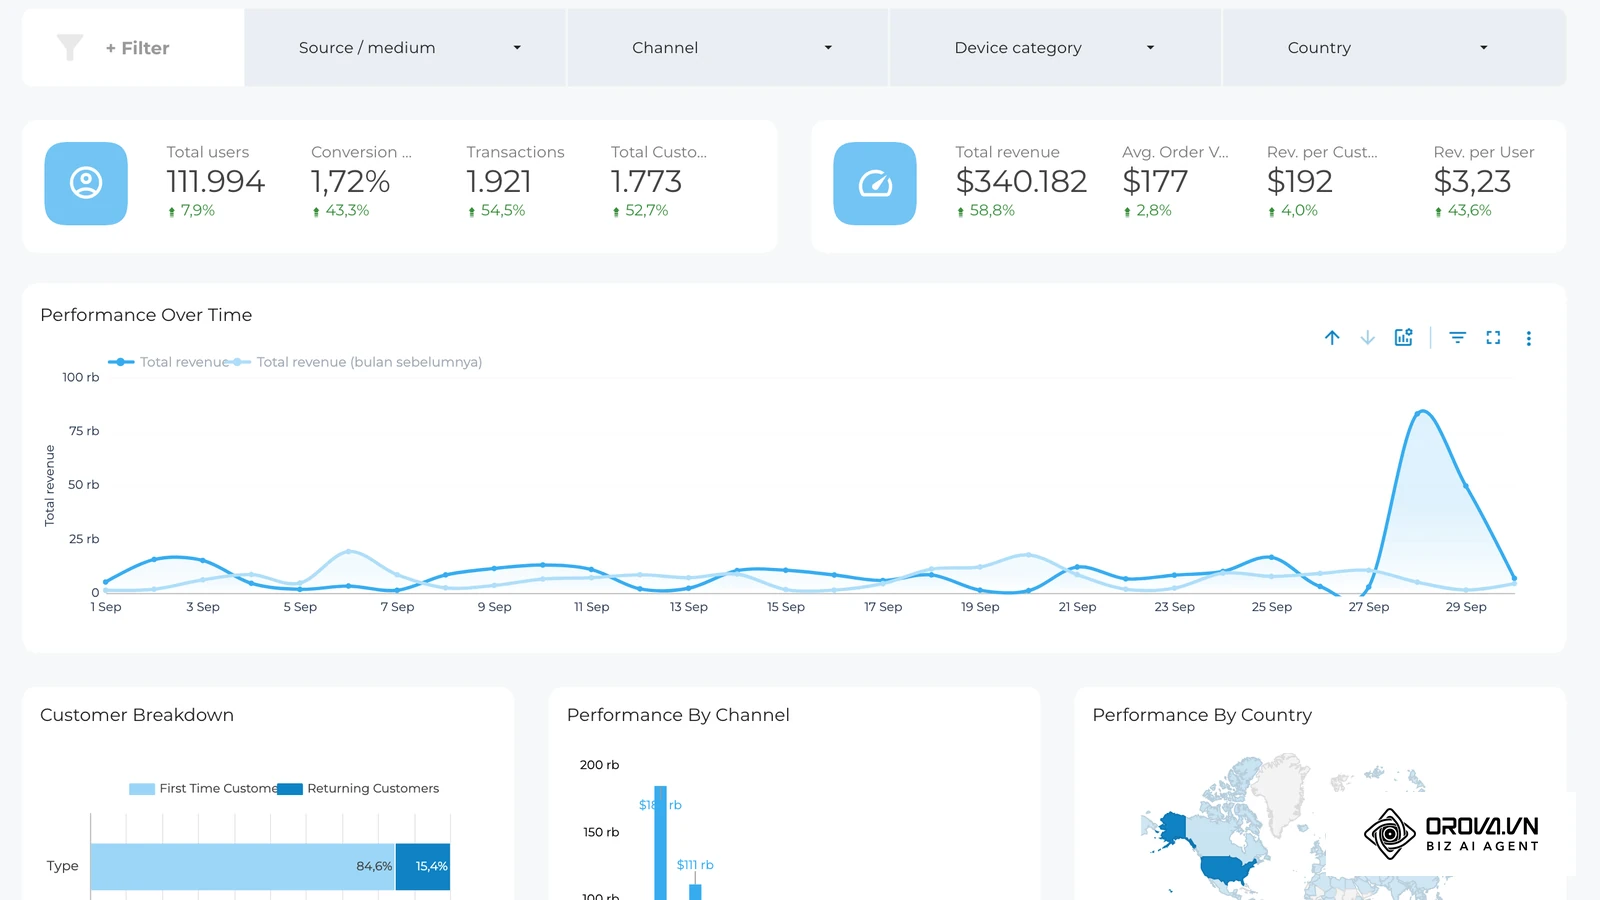Viewport: 1600px width, 900px height.
Task: Click the Performance By Country title
Action: [x=1202, y=715]
